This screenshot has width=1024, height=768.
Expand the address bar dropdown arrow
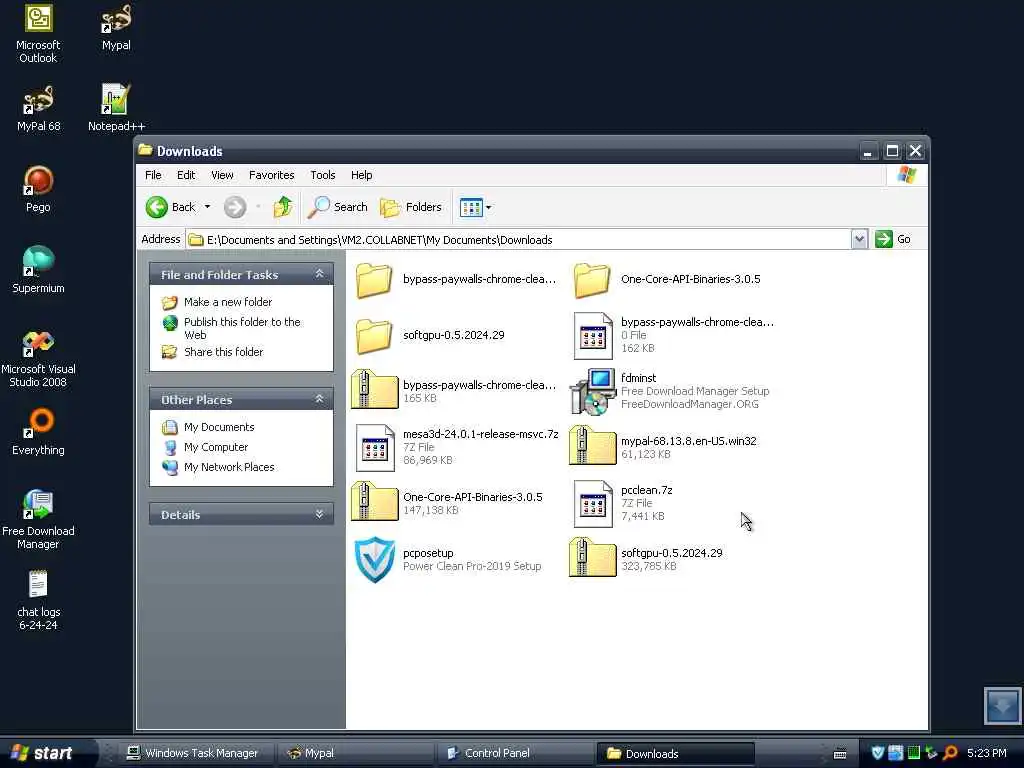tap(859, 240)
